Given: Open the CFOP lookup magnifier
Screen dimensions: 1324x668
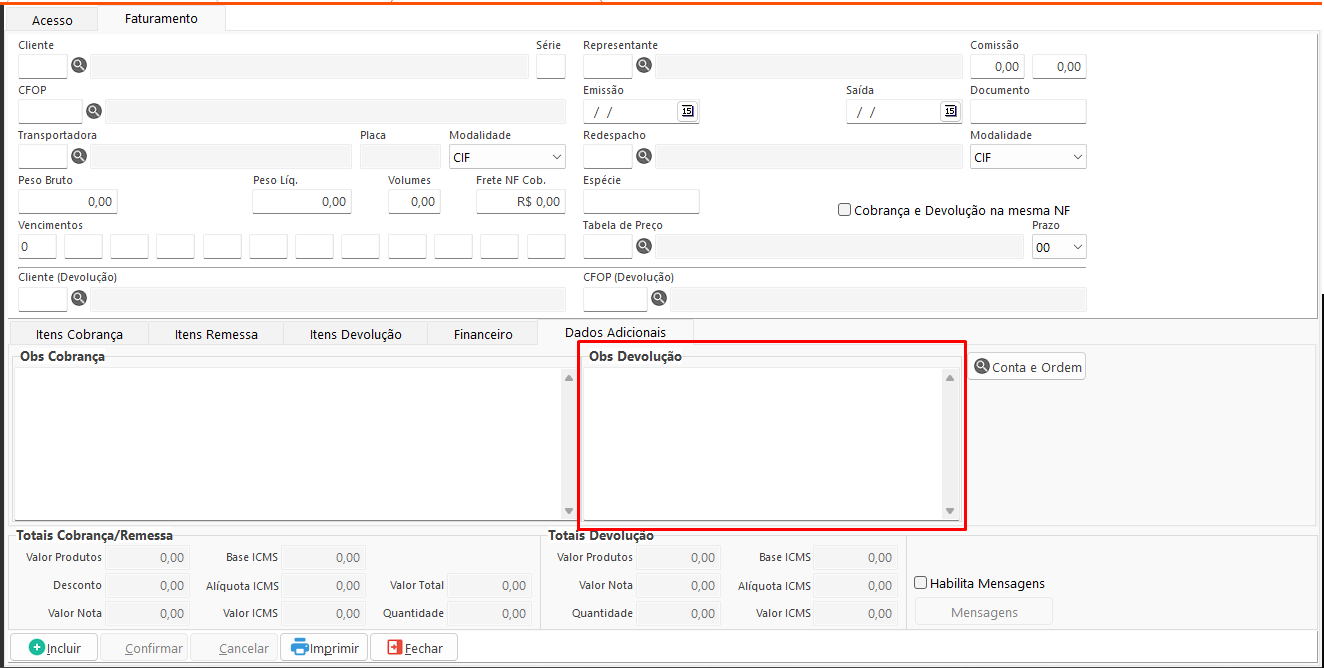Looking at the screenshot, I should tap(94, 111).
